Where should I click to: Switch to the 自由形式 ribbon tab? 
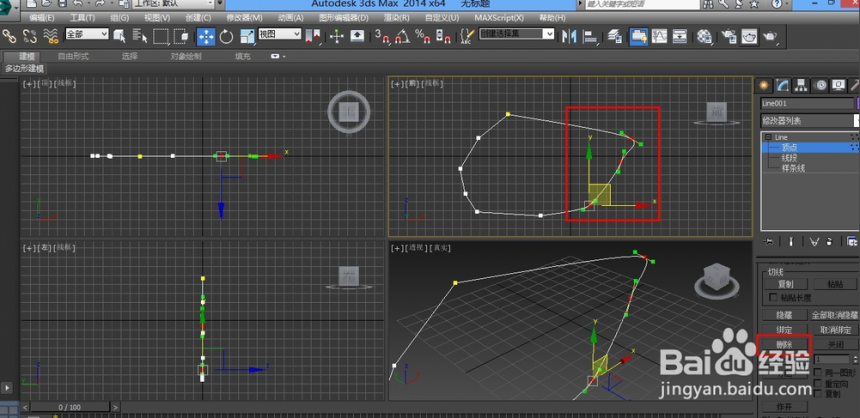click(73, 57)
